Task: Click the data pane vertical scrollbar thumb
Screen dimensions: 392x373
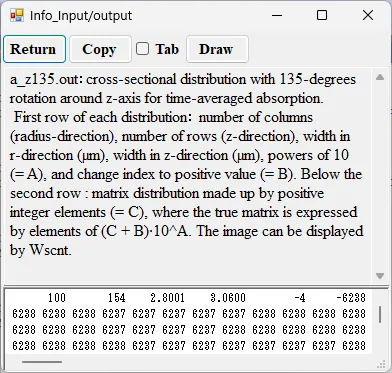Action: click(x=380, y=314)
